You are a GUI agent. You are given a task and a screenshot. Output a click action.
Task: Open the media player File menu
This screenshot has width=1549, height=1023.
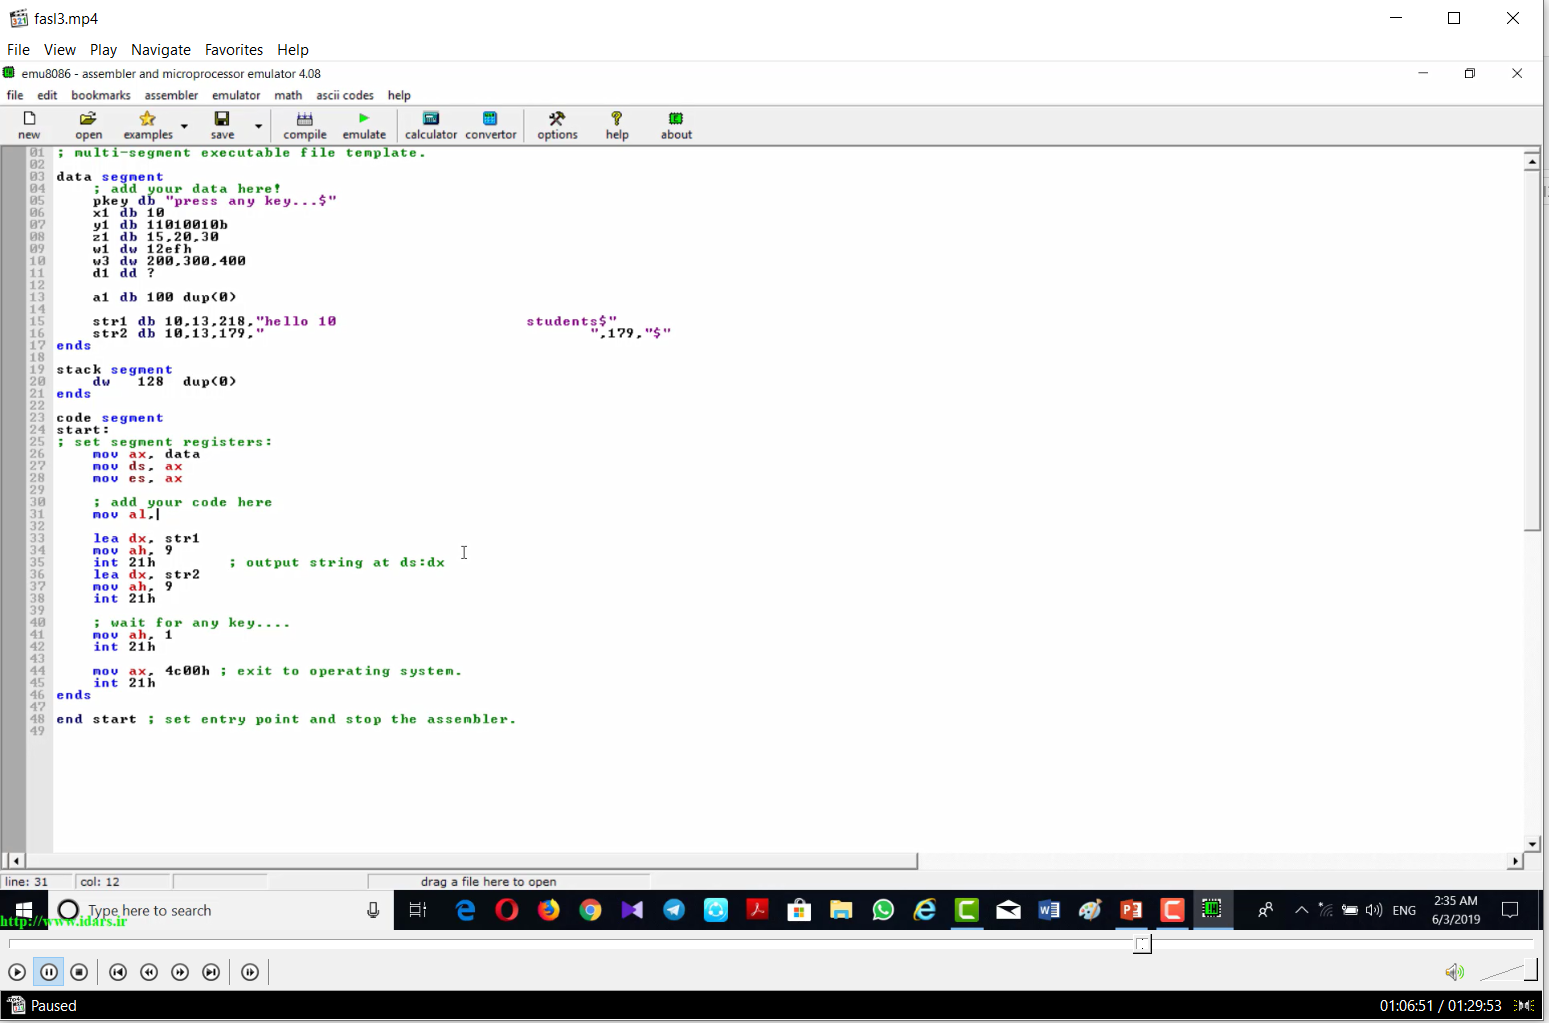click(18, 50)
